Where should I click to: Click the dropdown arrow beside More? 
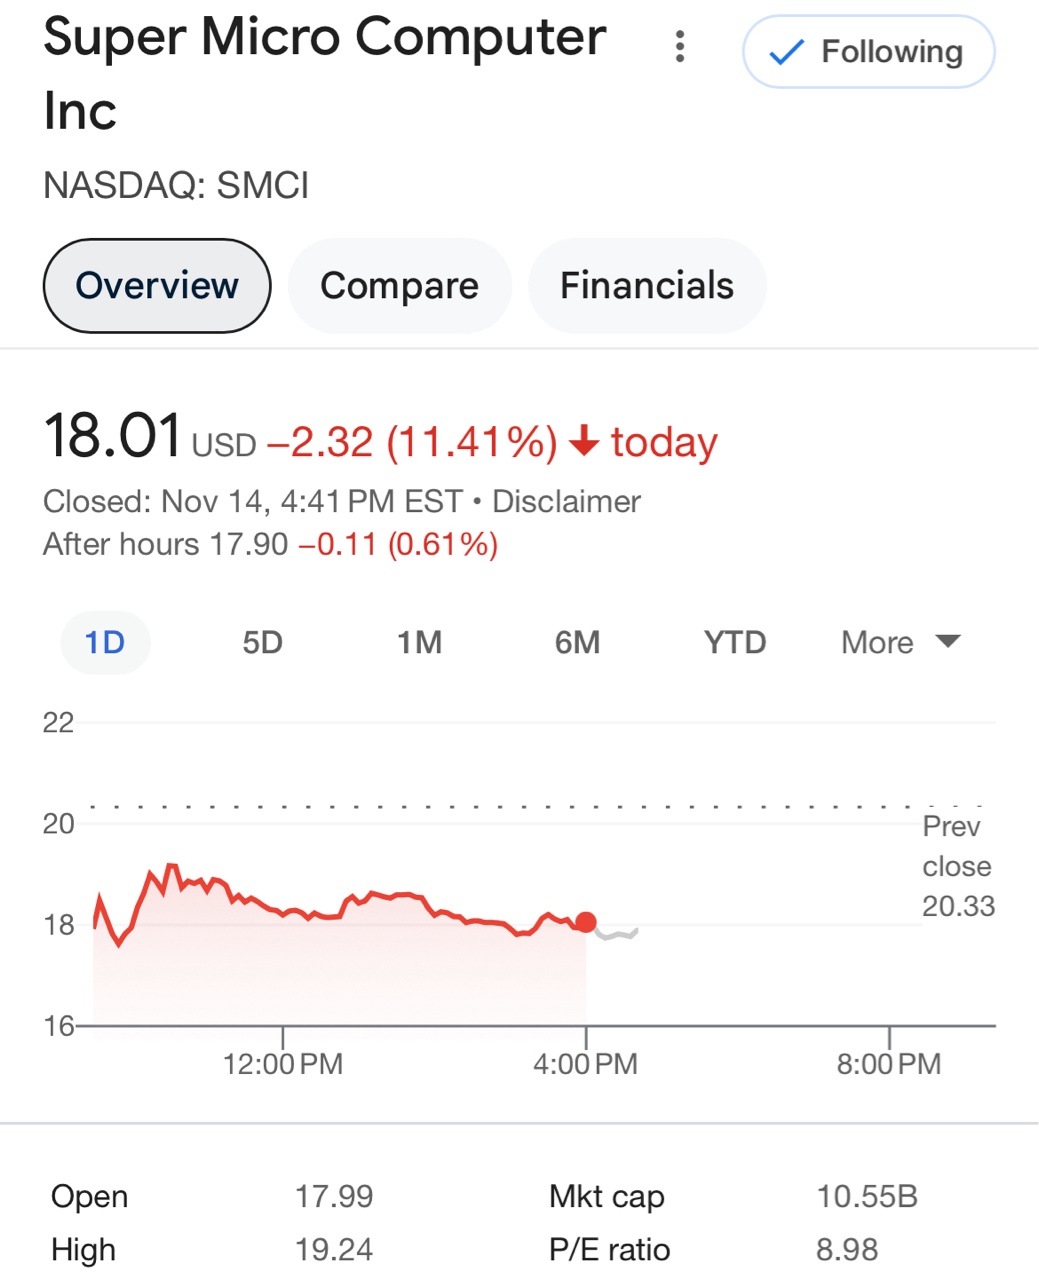point(947,641)
